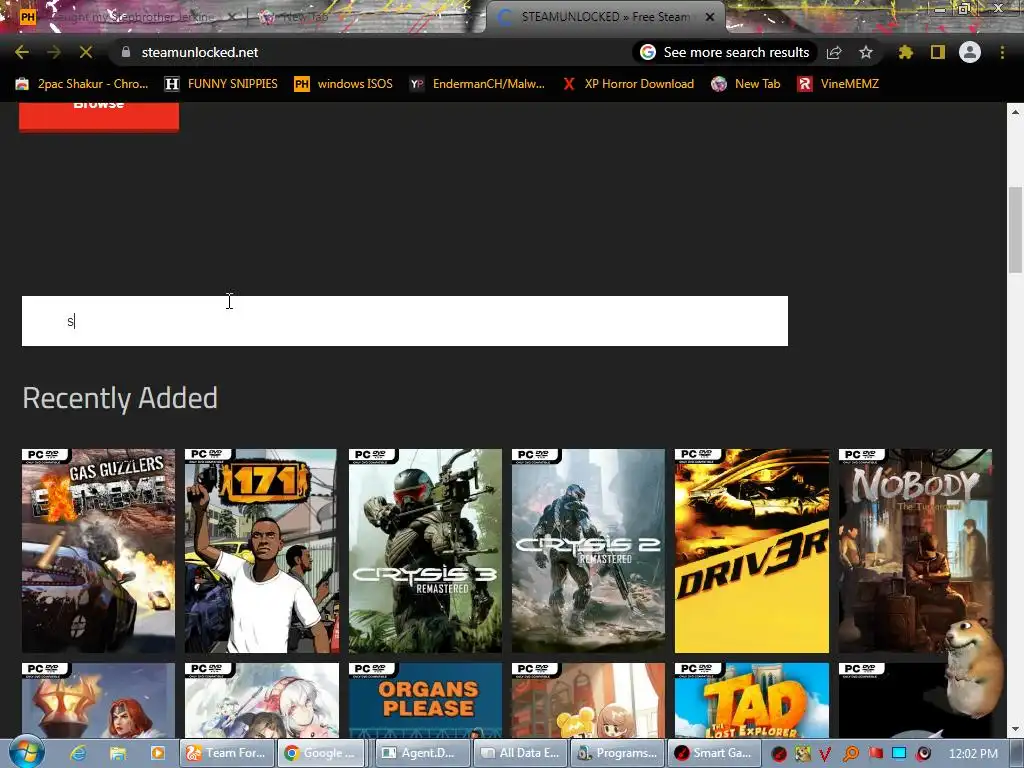Click the vertical scrollbar thumb
The width and height of the screenshot is (1024, 768).
point(1015,230)
